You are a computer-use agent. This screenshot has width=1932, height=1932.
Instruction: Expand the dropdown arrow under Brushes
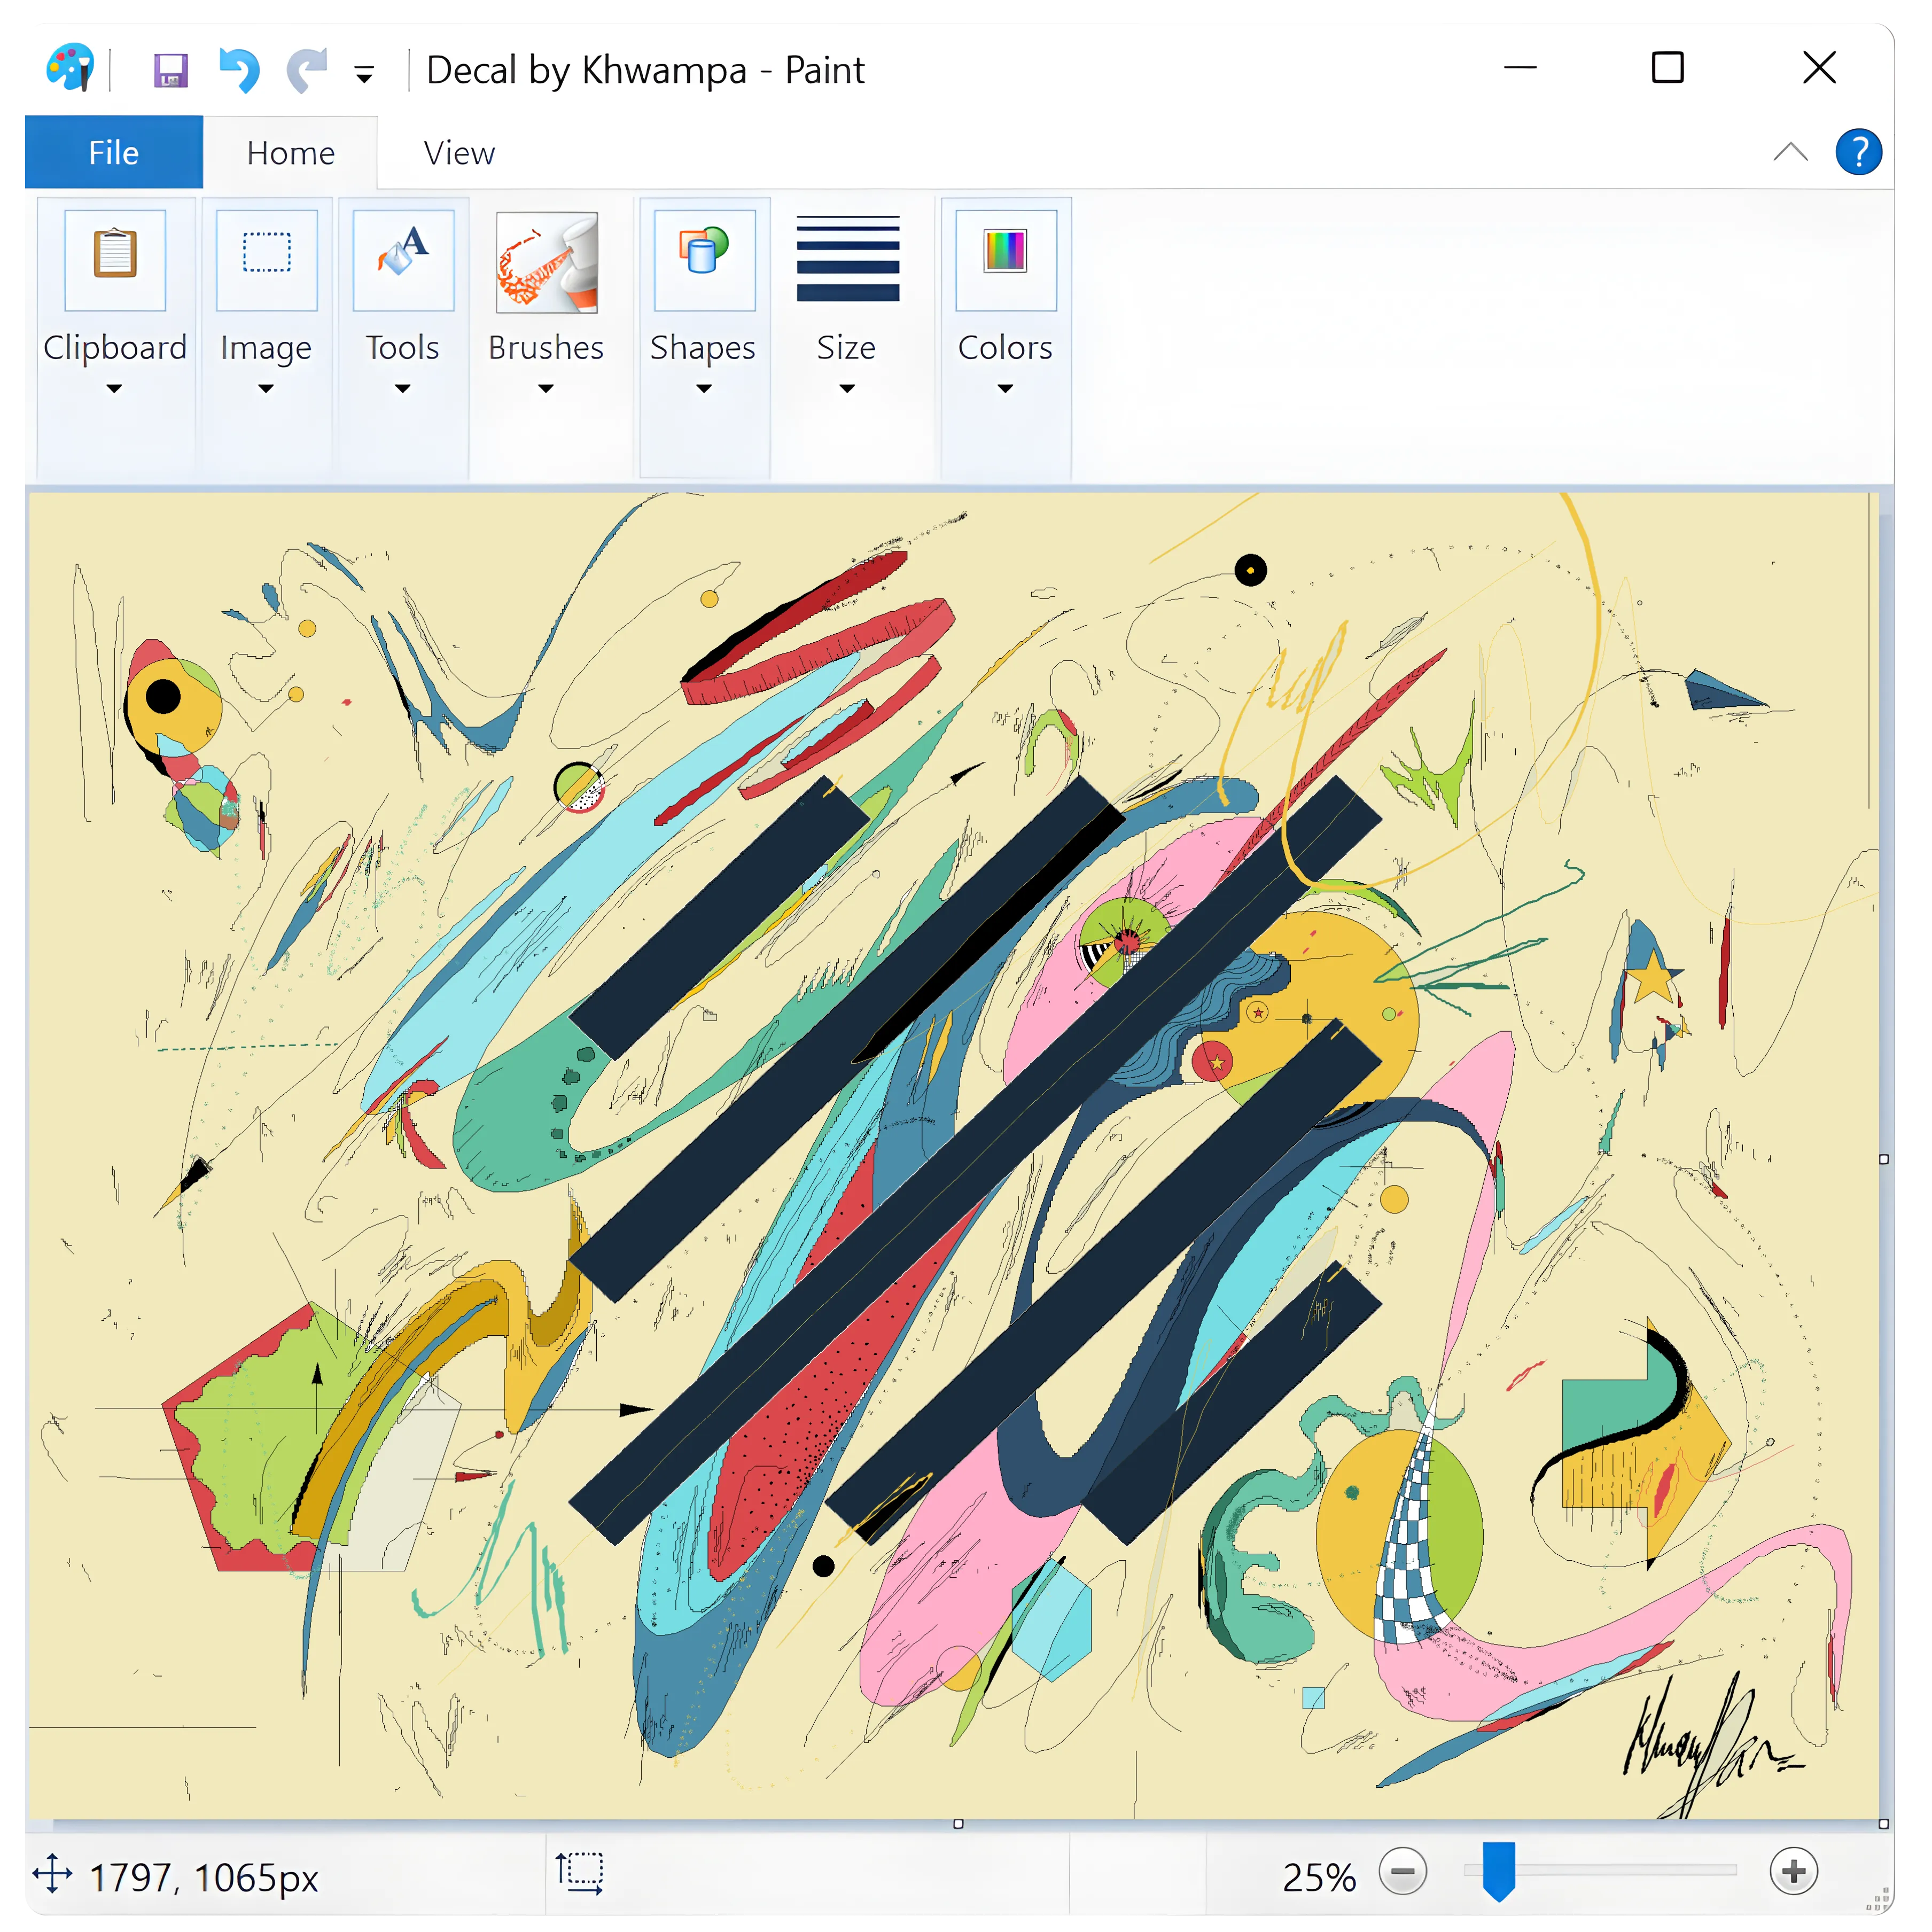coord(545,389)
